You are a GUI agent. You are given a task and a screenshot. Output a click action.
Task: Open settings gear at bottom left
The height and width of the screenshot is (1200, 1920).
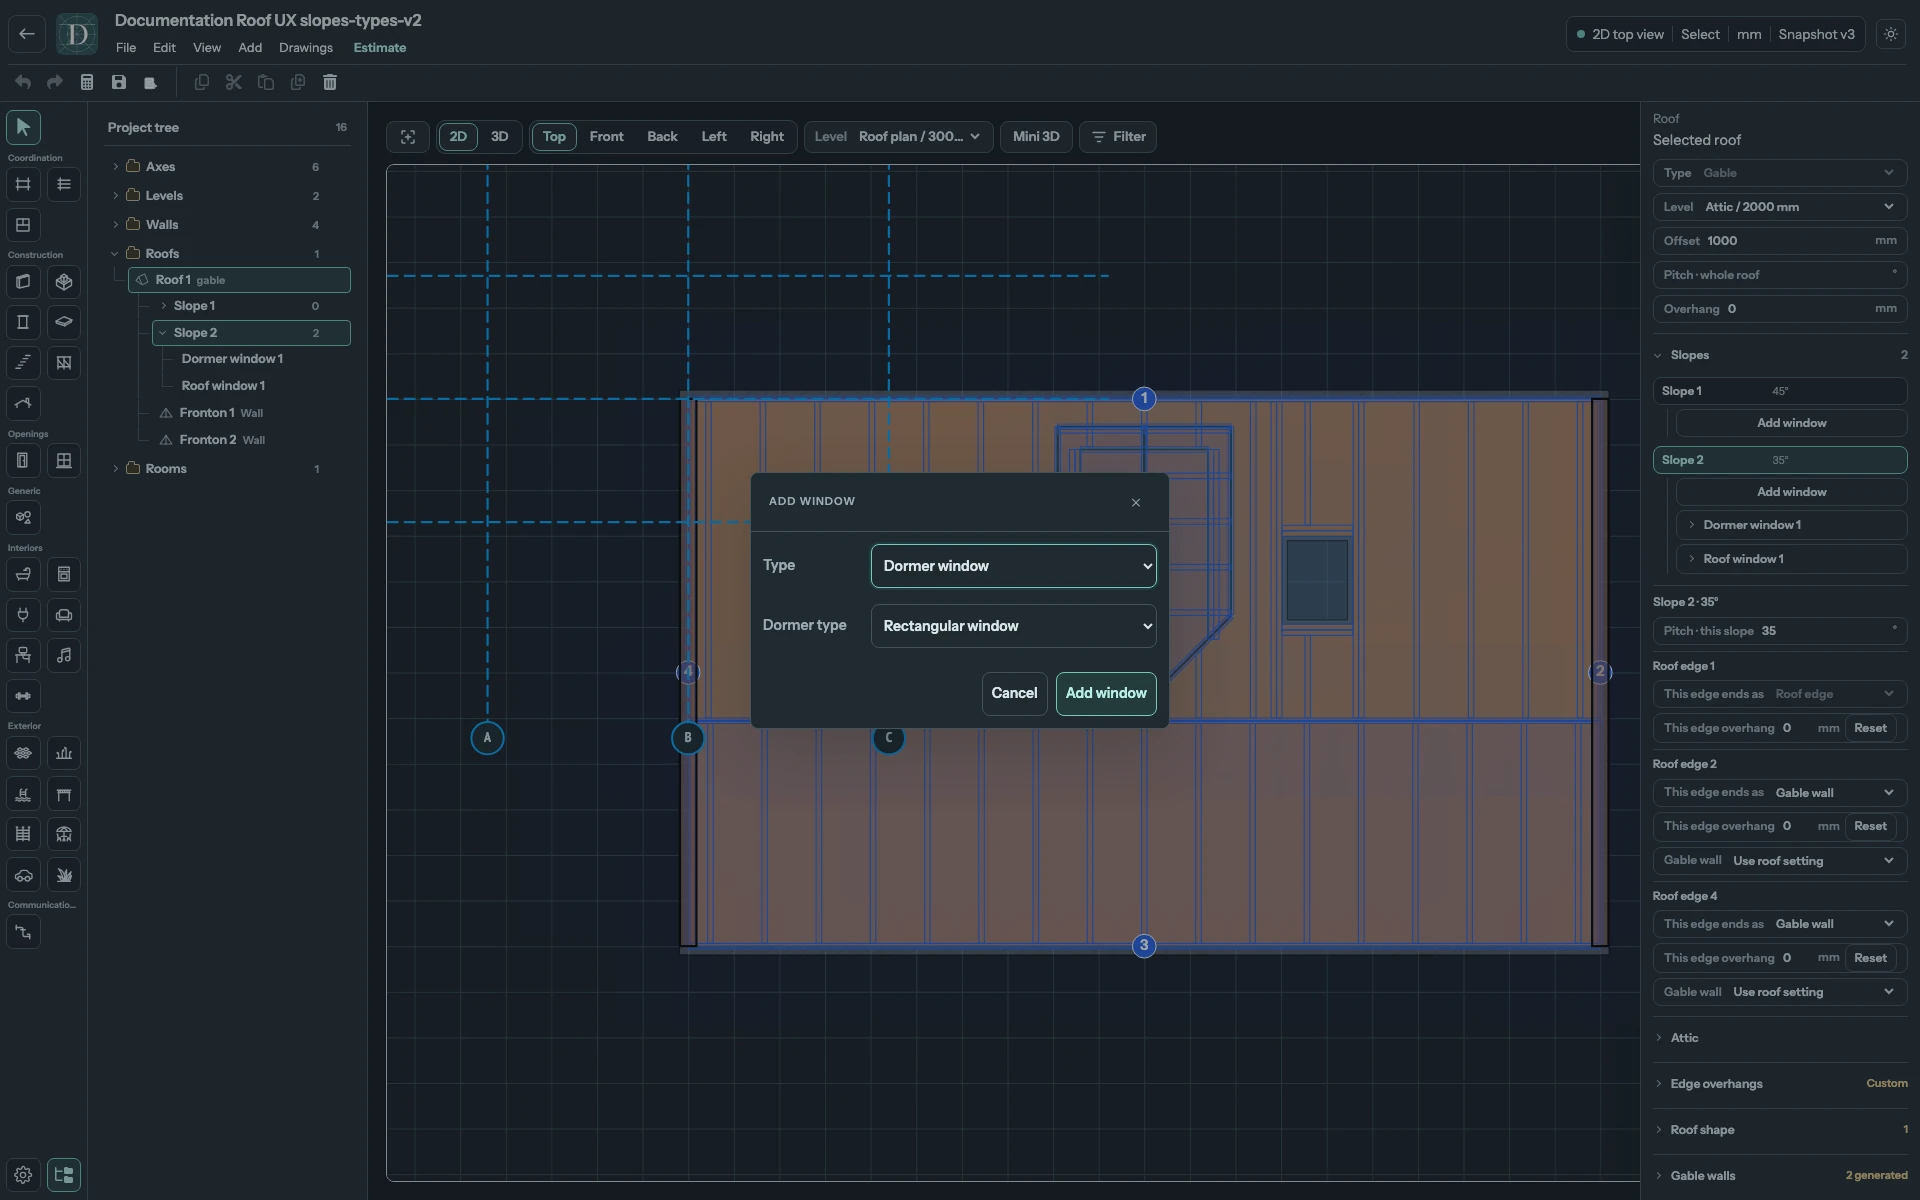tap(23, 1175)
